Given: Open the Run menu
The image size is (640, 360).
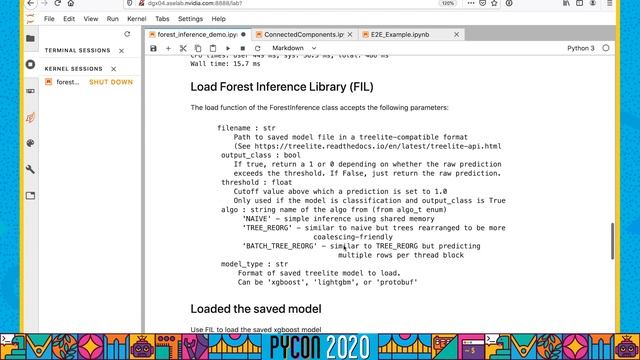Looking at the screenshot, I should coord(113,19).
